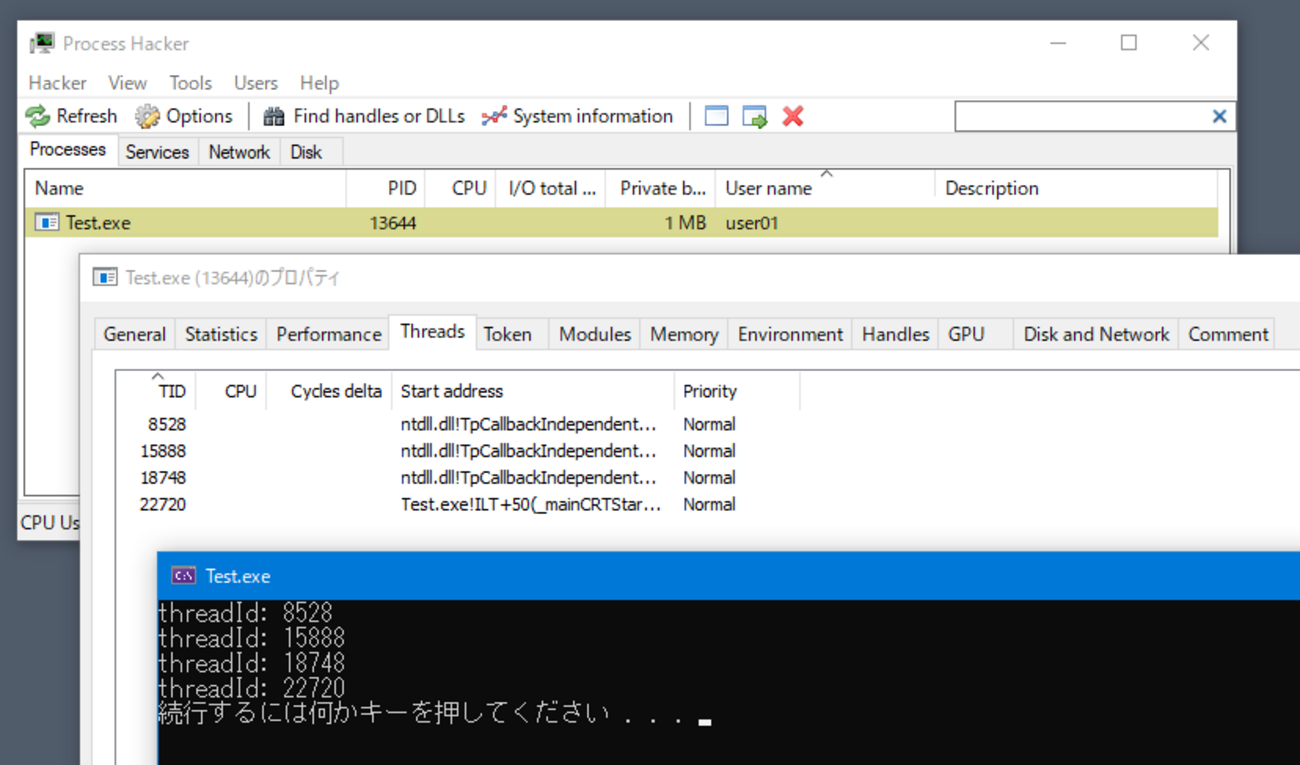Click the Process Hacker title bar icon
This screenshot has width=1300, height=765.
tap(41, 43)
